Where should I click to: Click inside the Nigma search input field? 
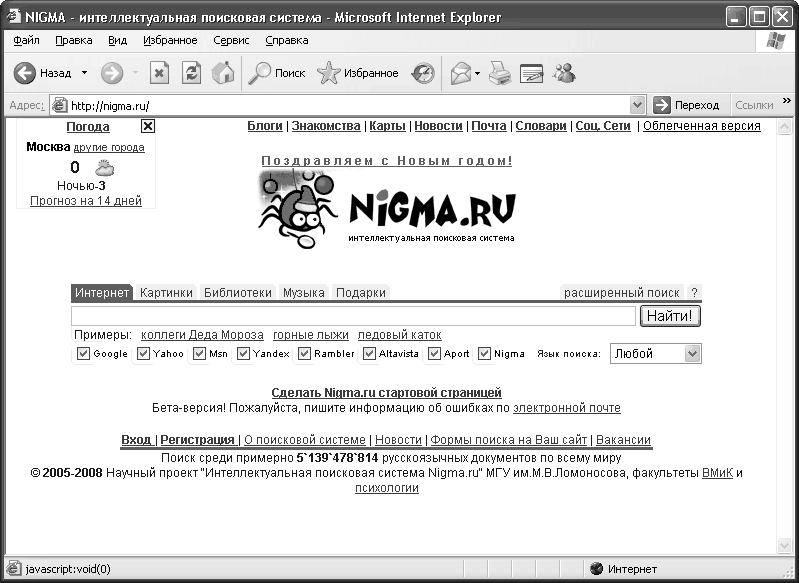pos(354,316)
